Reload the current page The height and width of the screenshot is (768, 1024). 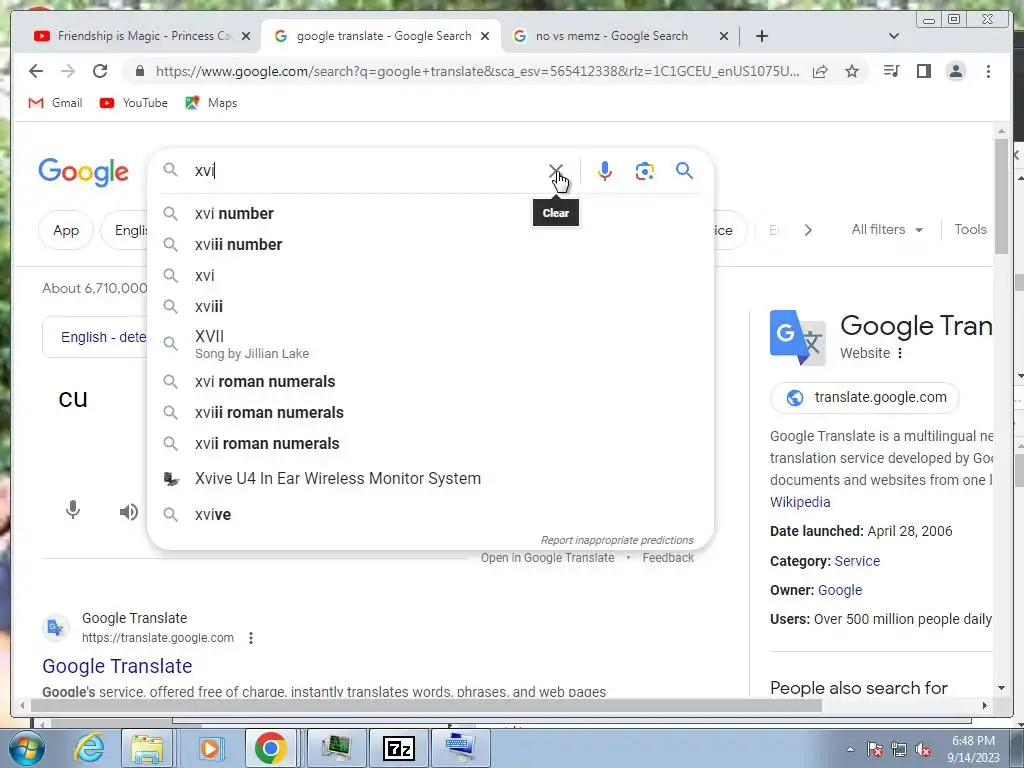(x=99, y=71)
